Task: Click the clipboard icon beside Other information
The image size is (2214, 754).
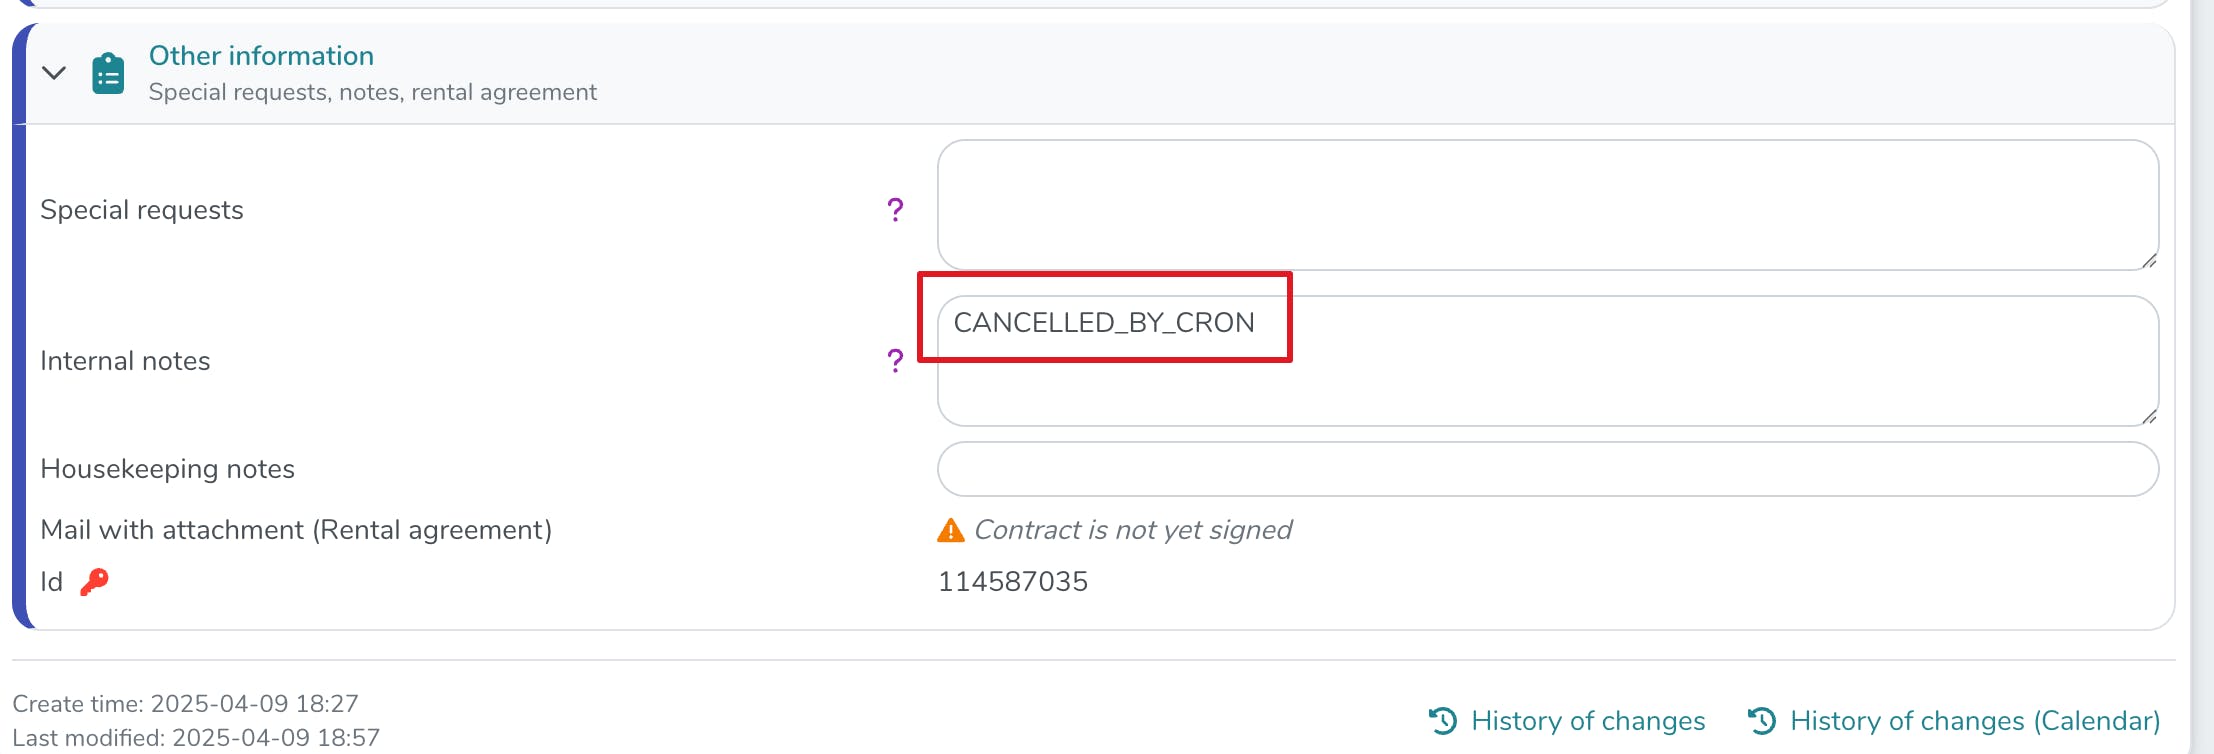Action: [108, 74]
